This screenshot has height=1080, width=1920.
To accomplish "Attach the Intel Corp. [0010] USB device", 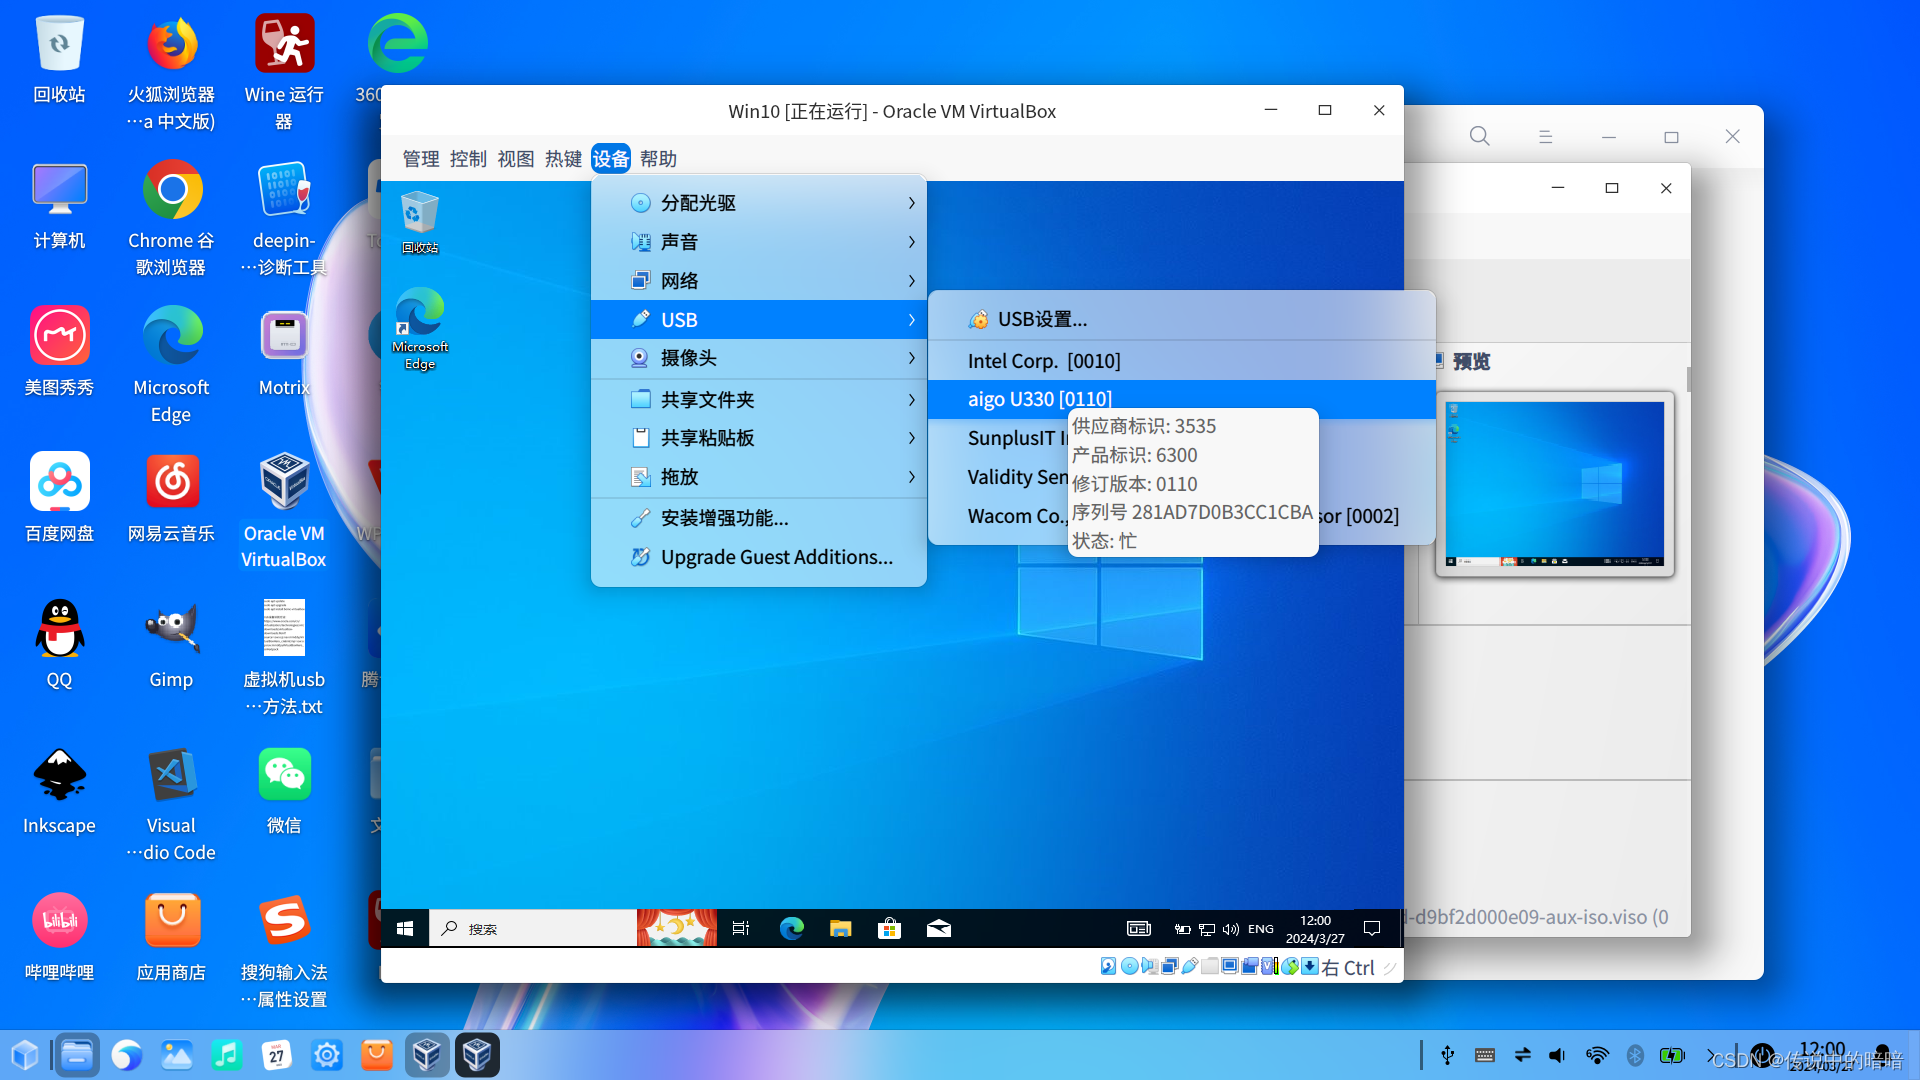I will click(x=1044, y=361).
